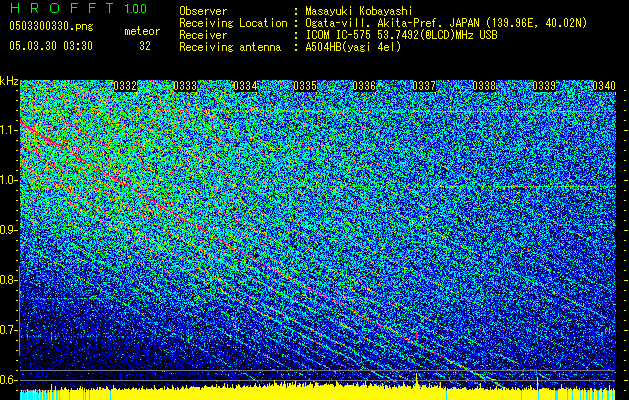Viewport: 629px width, 400px height.
Task: Click the 1.1 frequency axis label
Action: [9, 130]
